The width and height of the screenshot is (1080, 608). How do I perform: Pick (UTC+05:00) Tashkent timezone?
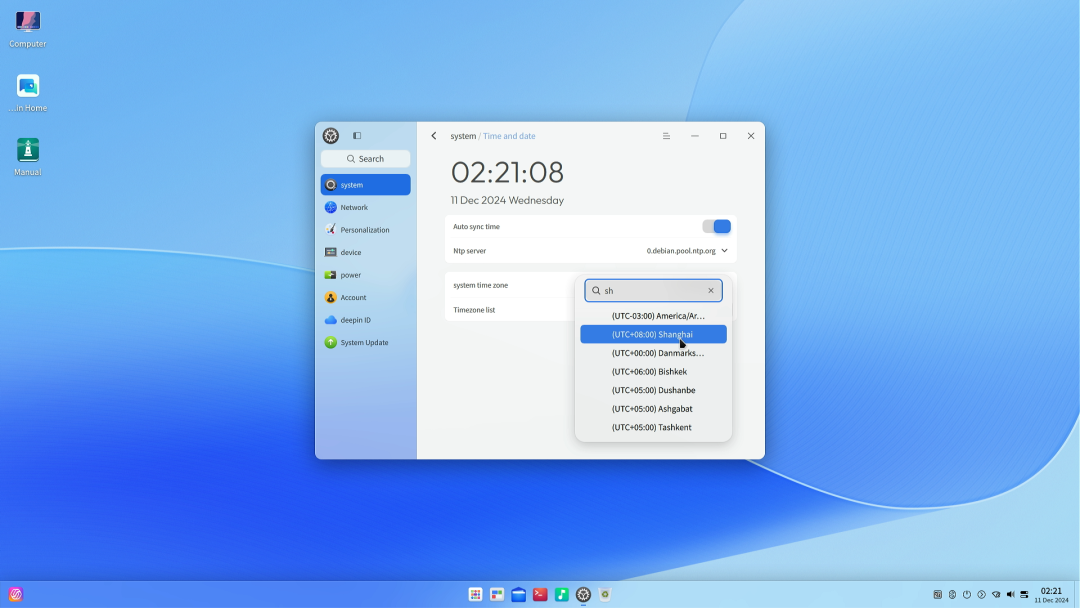(654, 427)
